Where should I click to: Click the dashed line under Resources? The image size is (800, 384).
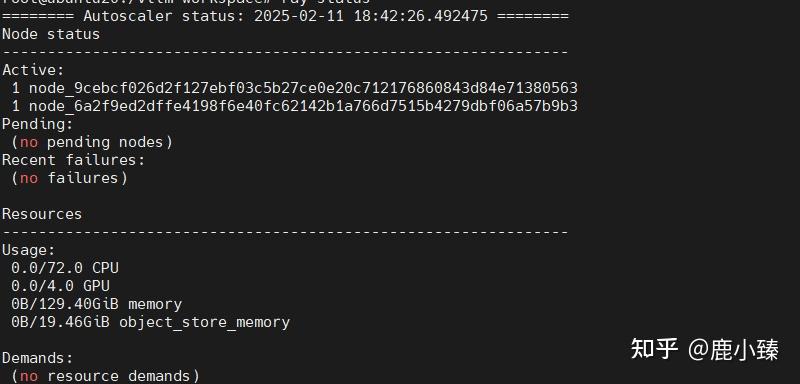coord(285,232)
